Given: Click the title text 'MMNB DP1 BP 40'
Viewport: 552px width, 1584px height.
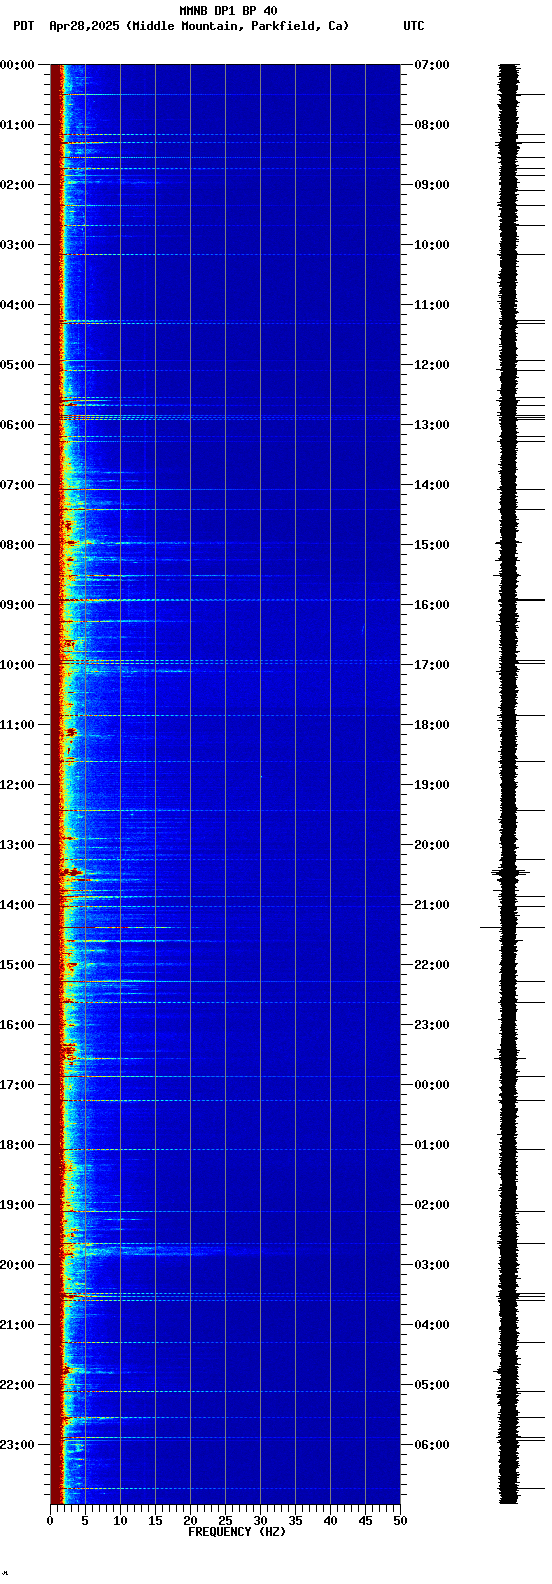Looking at the screenshot, I should click(228, 11).
